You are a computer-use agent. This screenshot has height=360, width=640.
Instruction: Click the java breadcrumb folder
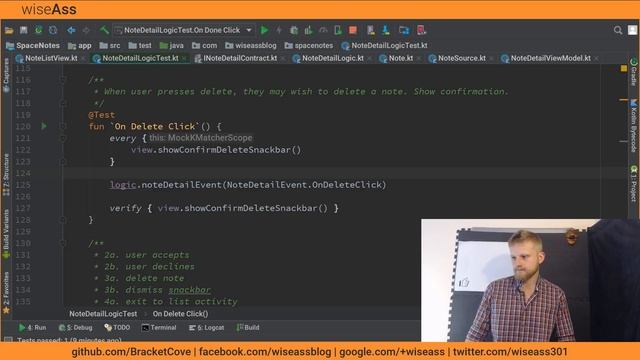(x=172, y=45)
